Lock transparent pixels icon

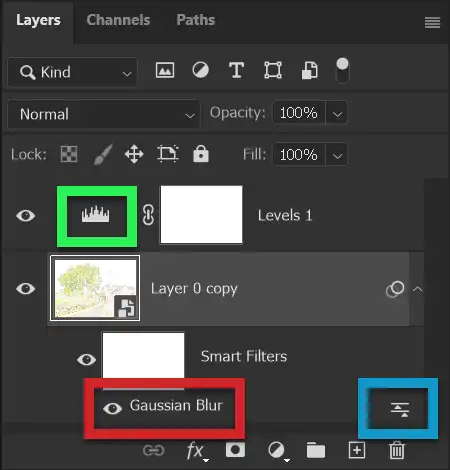(x=69, y=154)
